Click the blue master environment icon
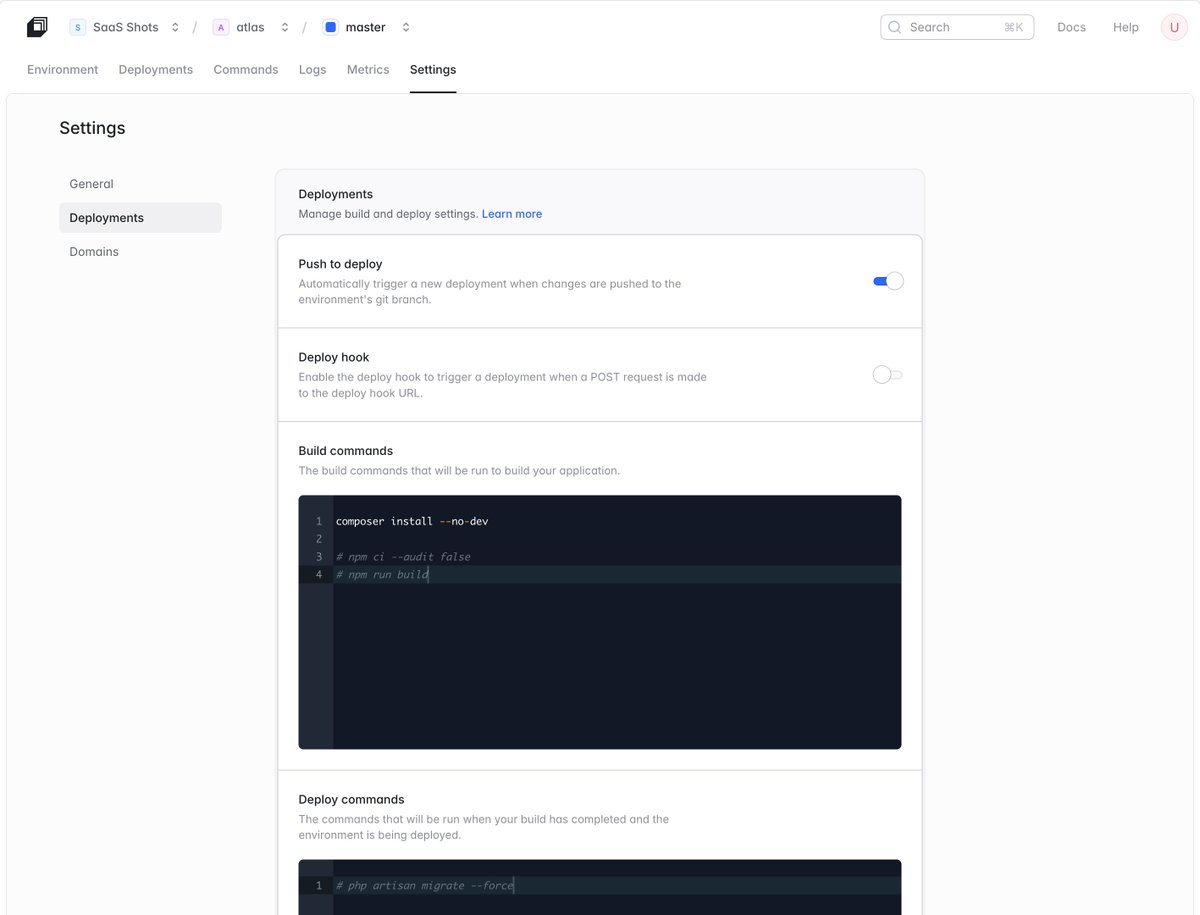Image resolution: width=1200 pixels, height=915 pixels. pos(330,27)
